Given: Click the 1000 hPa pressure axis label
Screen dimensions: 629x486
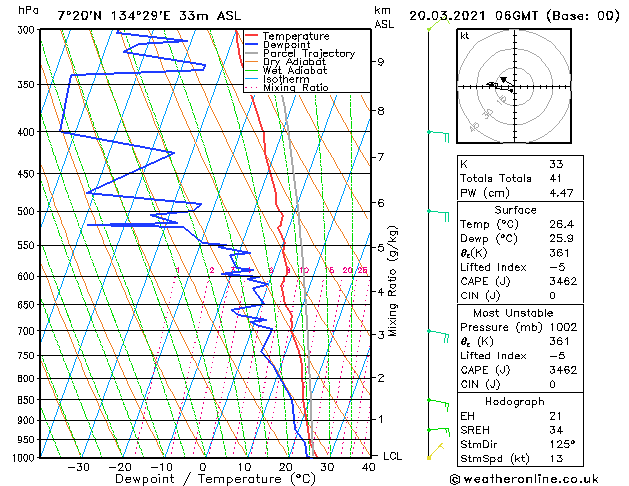Looking at the screenshot, I should click(x=26, y=458).
